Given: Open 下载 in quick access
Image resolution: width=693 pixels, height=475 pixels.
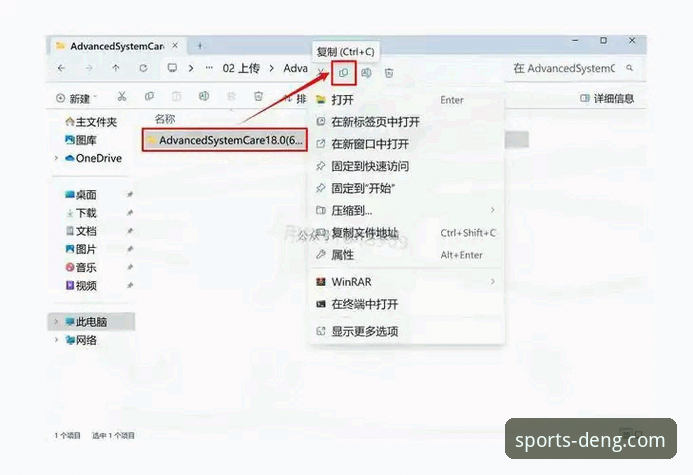Looking at the screenshot, I should tap(80, 213).
